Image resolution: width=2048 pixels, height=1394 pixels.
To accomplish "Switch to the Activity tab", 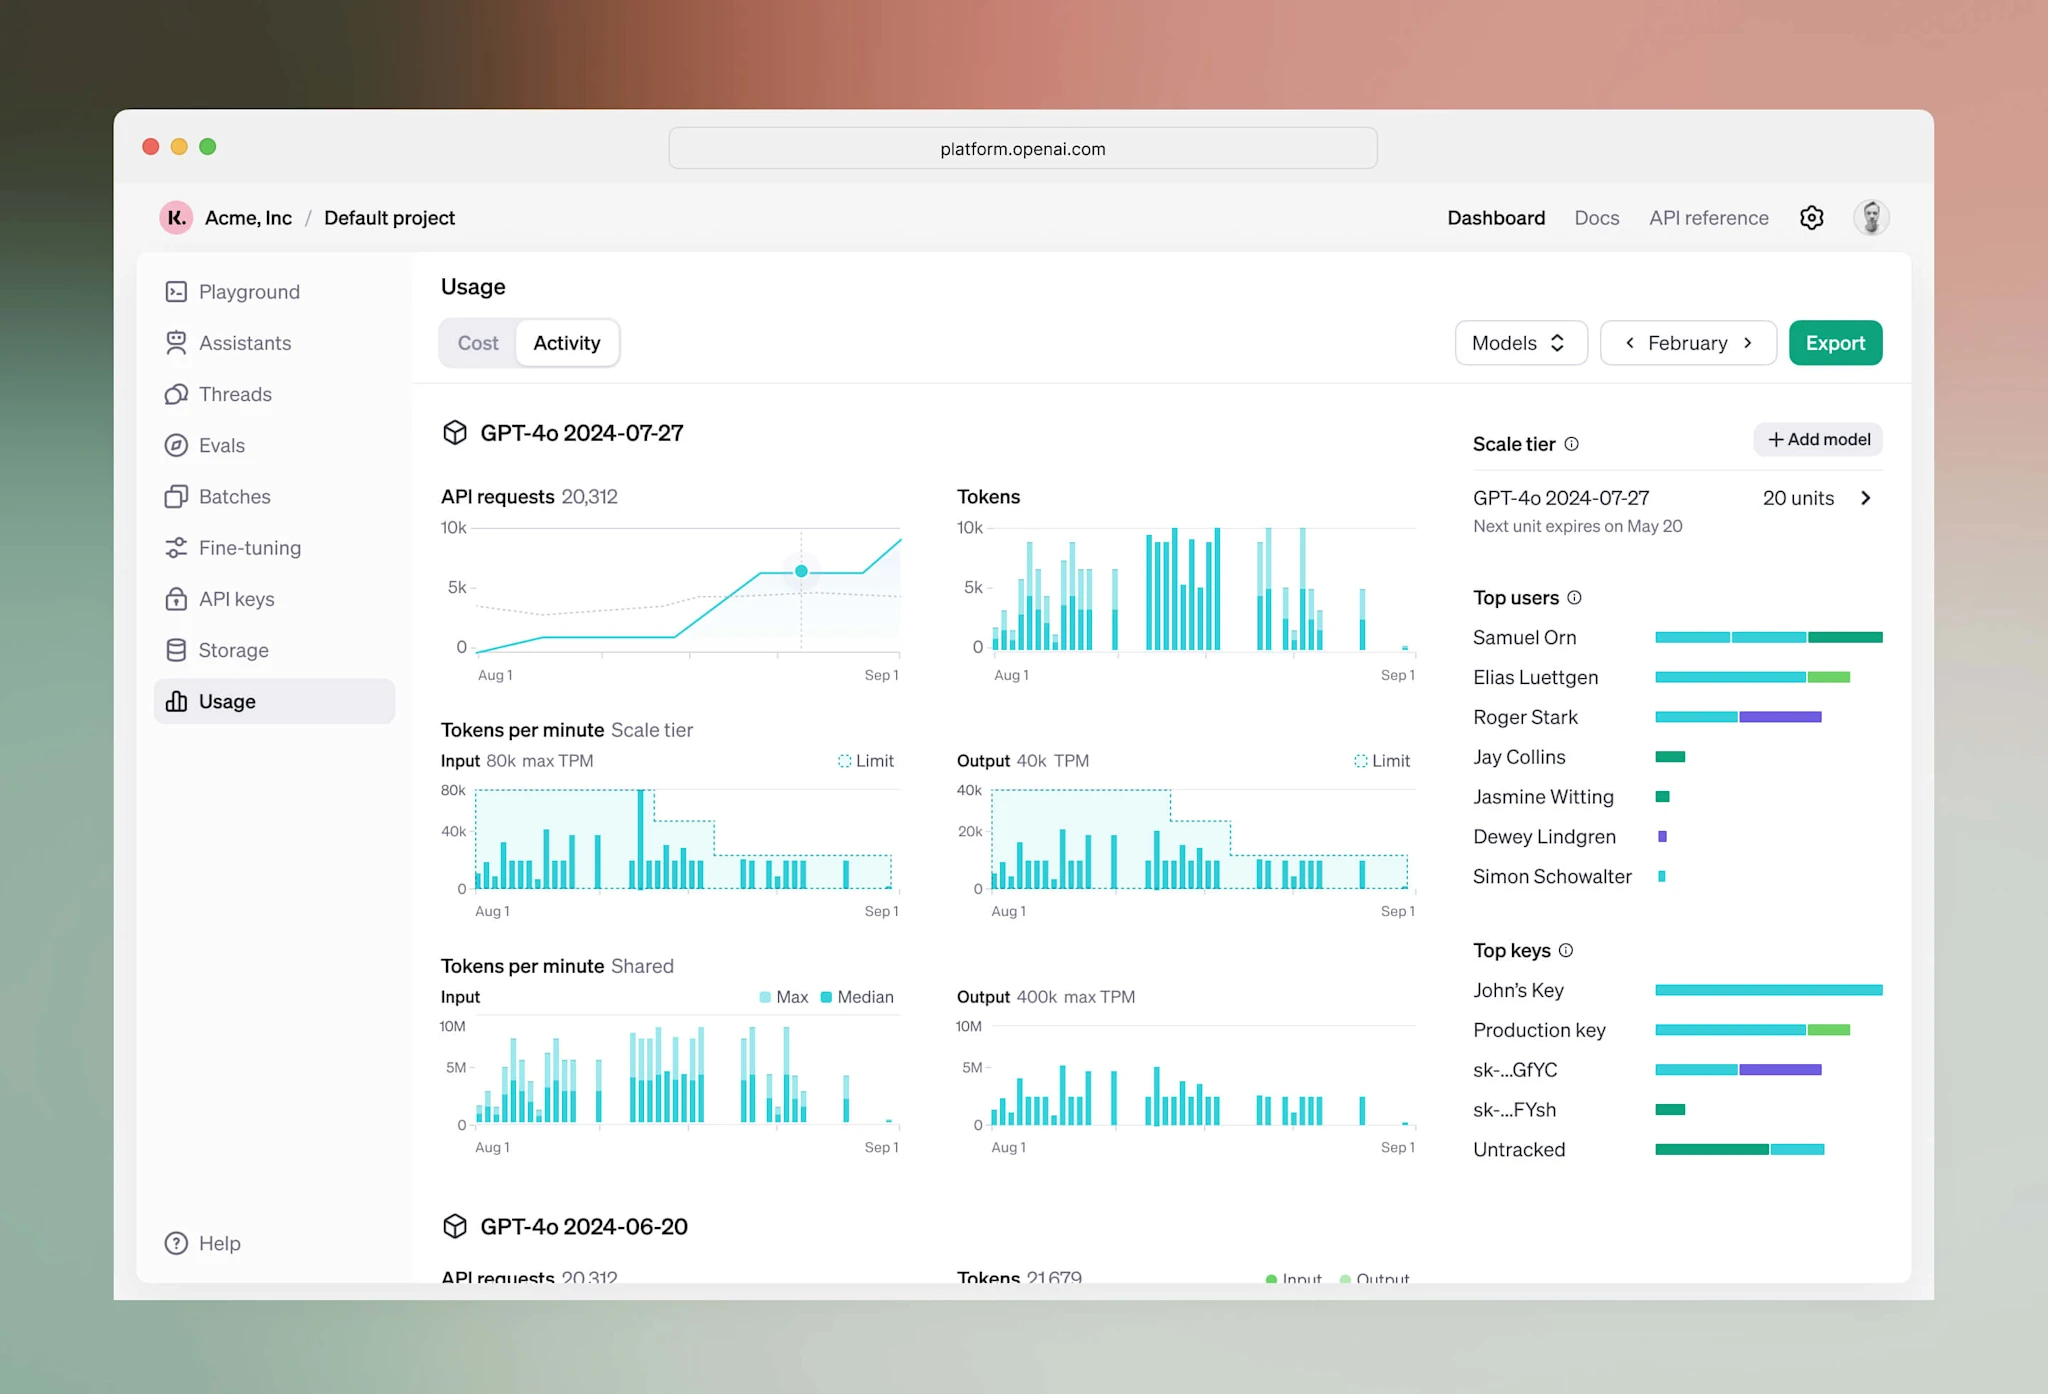I will [567, 342].
